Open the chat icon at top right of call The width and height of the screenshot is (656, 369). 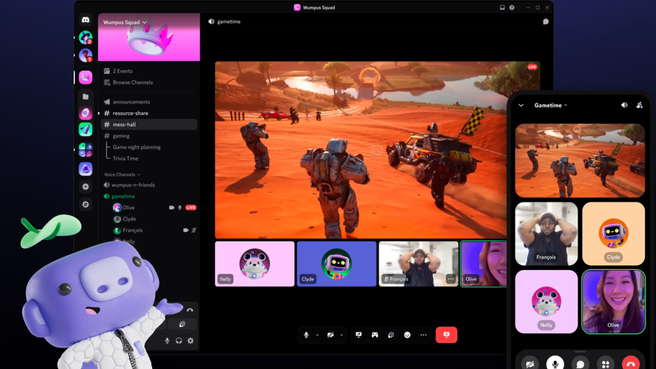[x=546, y=22]
